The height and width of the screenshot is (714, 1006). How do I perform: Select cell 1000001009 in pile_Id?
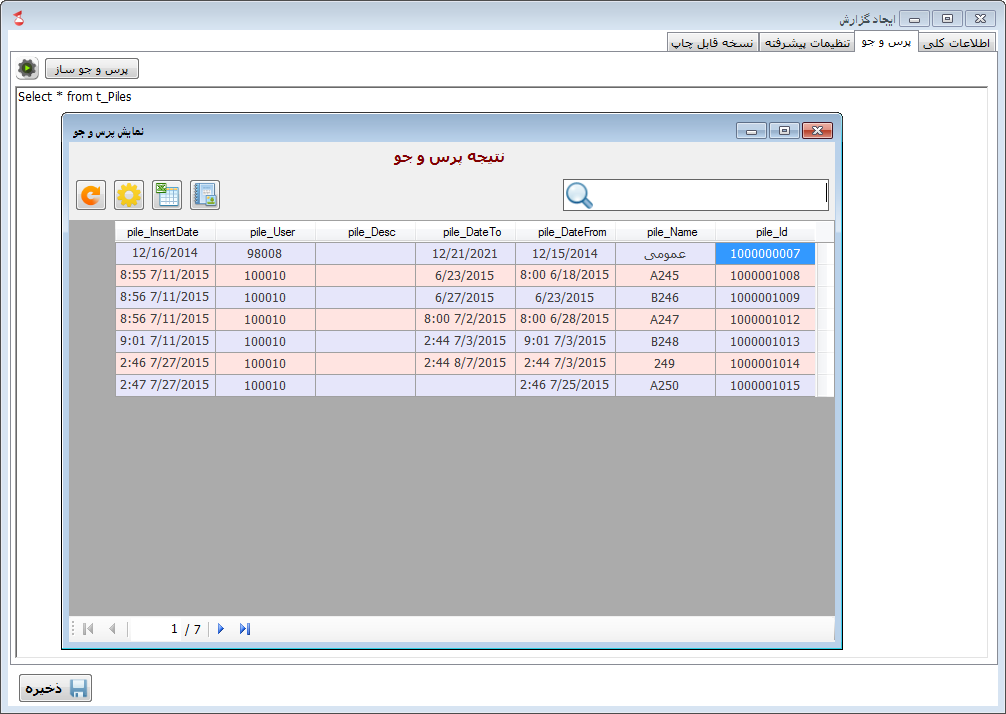click(x=765, y=297)
